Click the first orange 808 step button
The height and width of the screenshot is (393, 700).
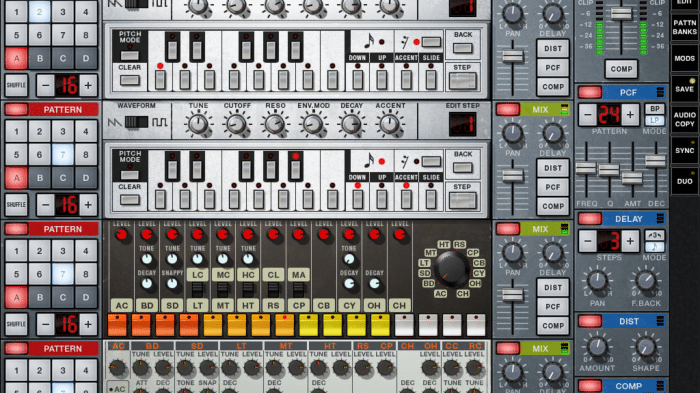point(117,325)
